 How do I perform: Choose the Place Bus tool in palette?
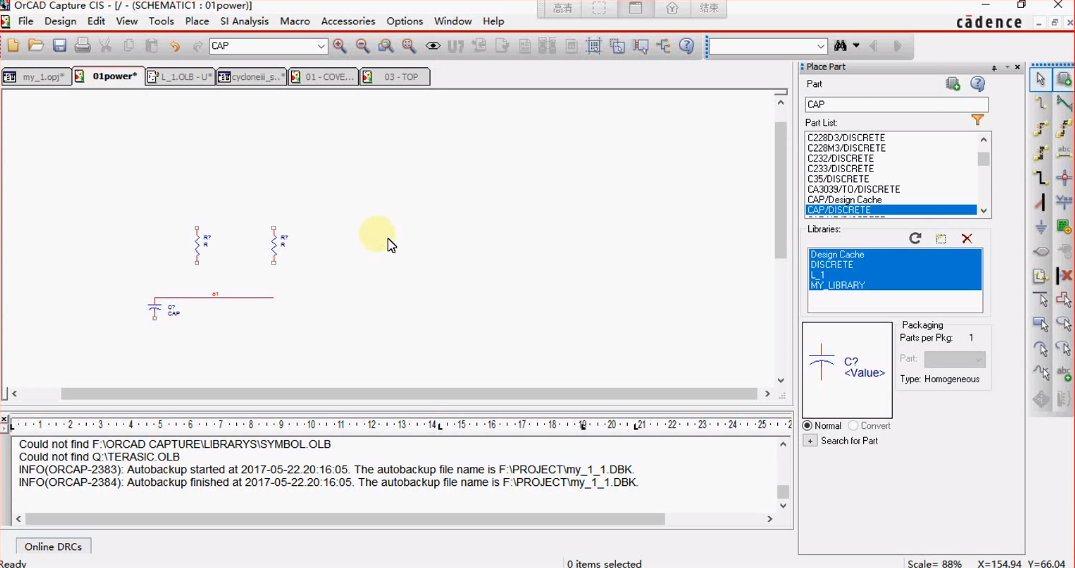pyautogui.click(x=1041, y=178)
